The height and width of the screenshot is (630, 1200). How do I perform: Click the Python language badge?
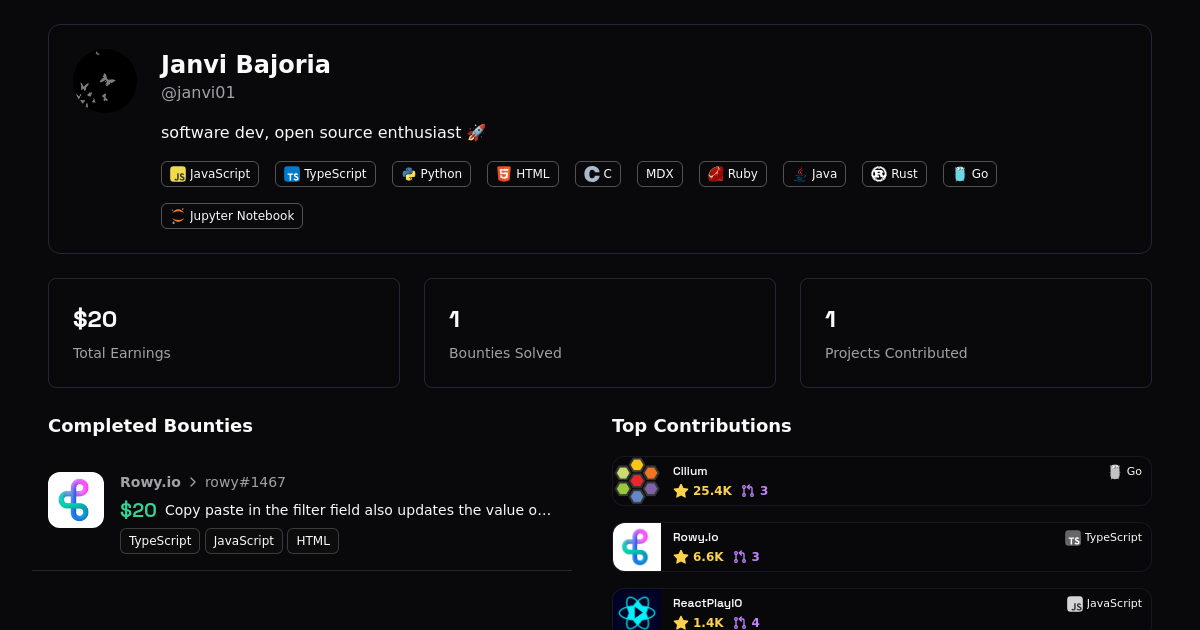click(431, 174)
